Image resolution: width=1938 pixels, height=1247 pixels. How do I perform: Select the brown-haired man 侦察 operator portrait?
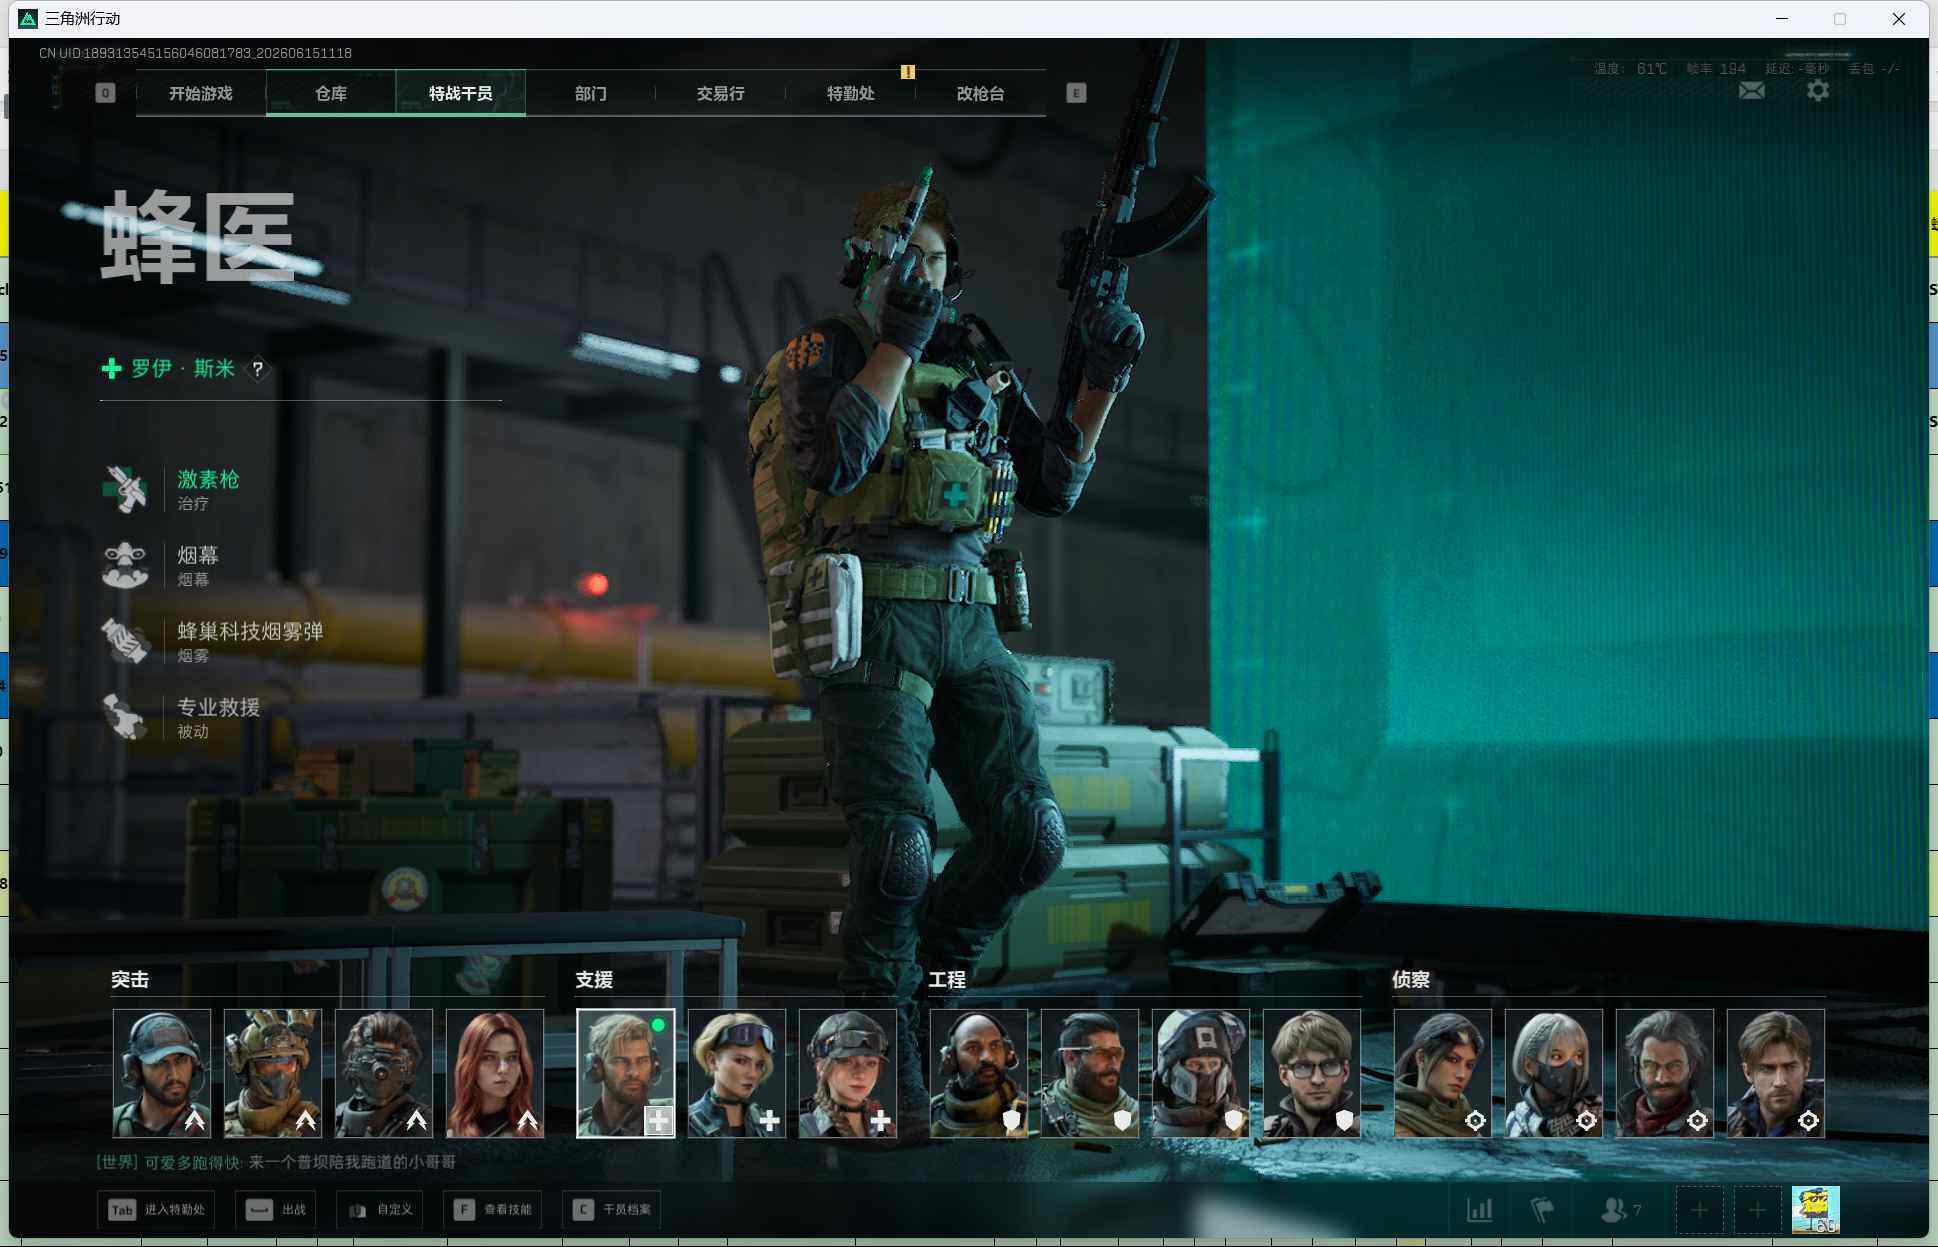(x=1776, y=1073)
